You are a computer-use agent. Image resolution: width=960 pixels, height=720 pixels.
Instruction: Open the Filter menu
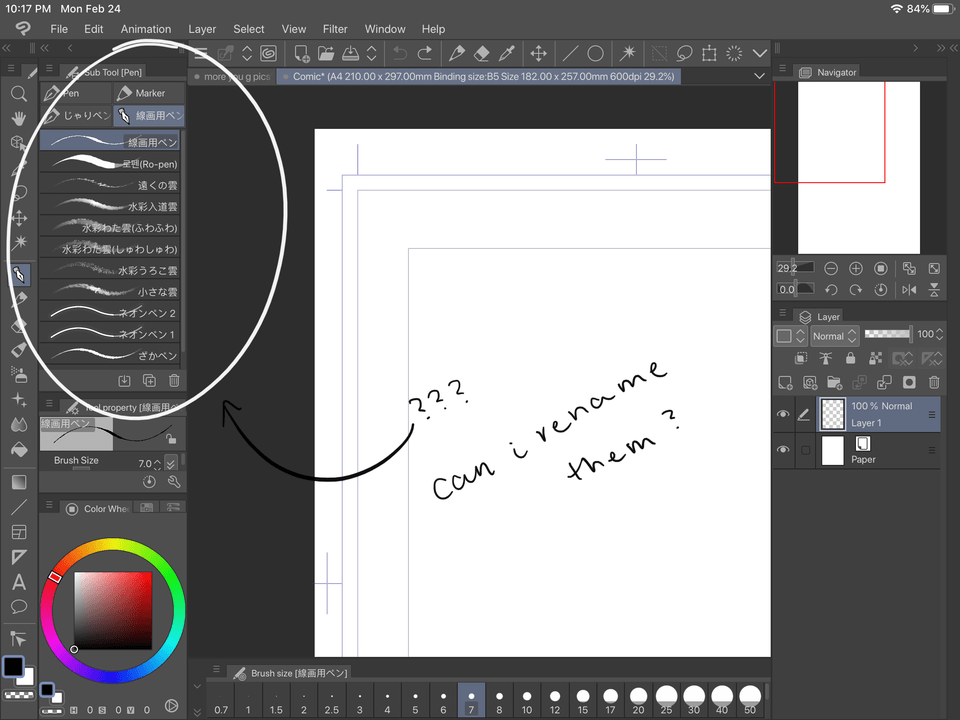point(335,29)
